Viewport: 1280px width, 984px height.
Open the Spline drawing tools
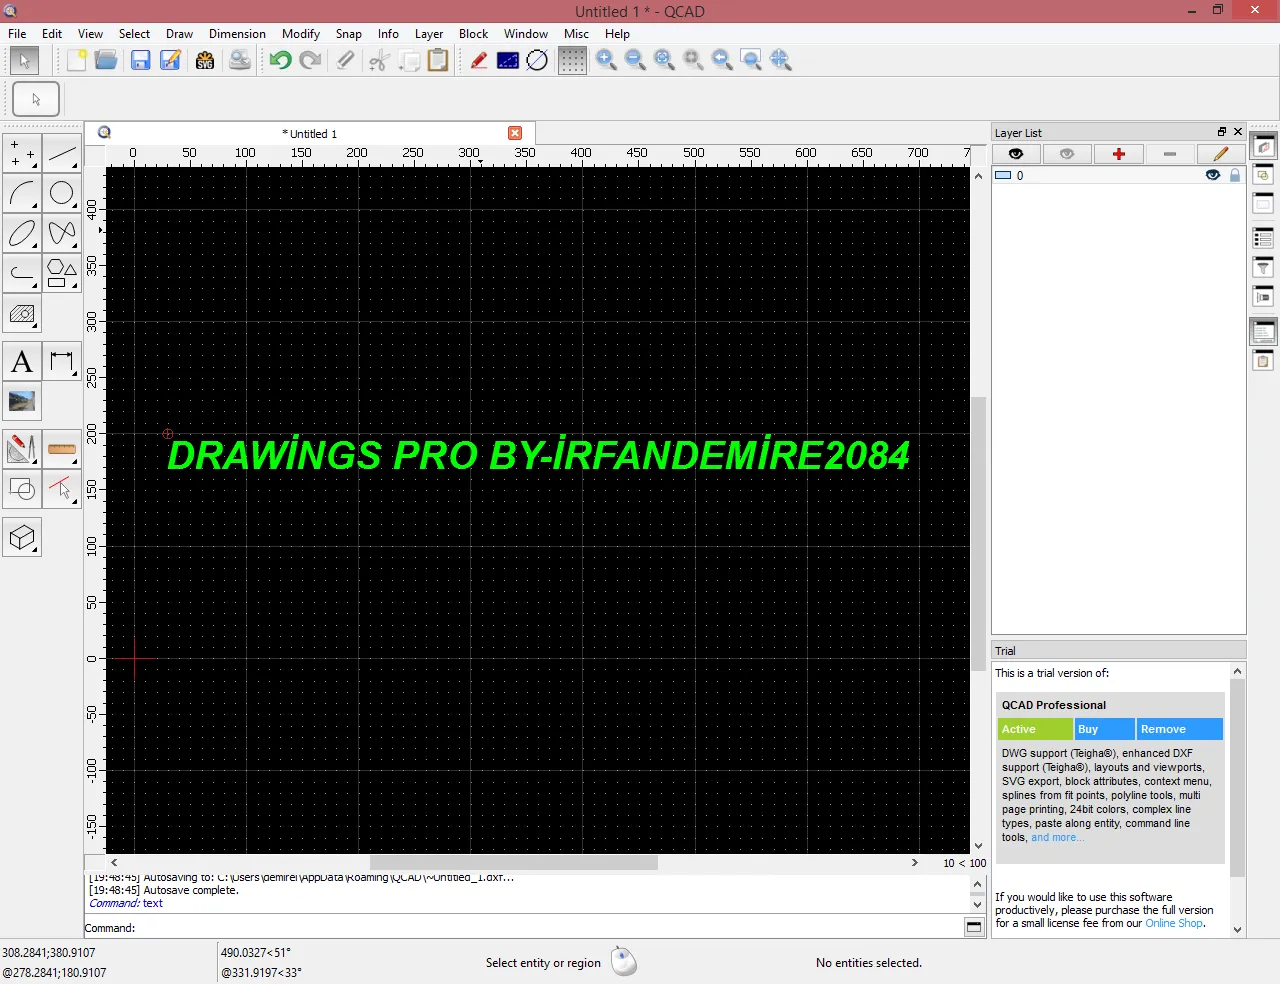point(62,233)
